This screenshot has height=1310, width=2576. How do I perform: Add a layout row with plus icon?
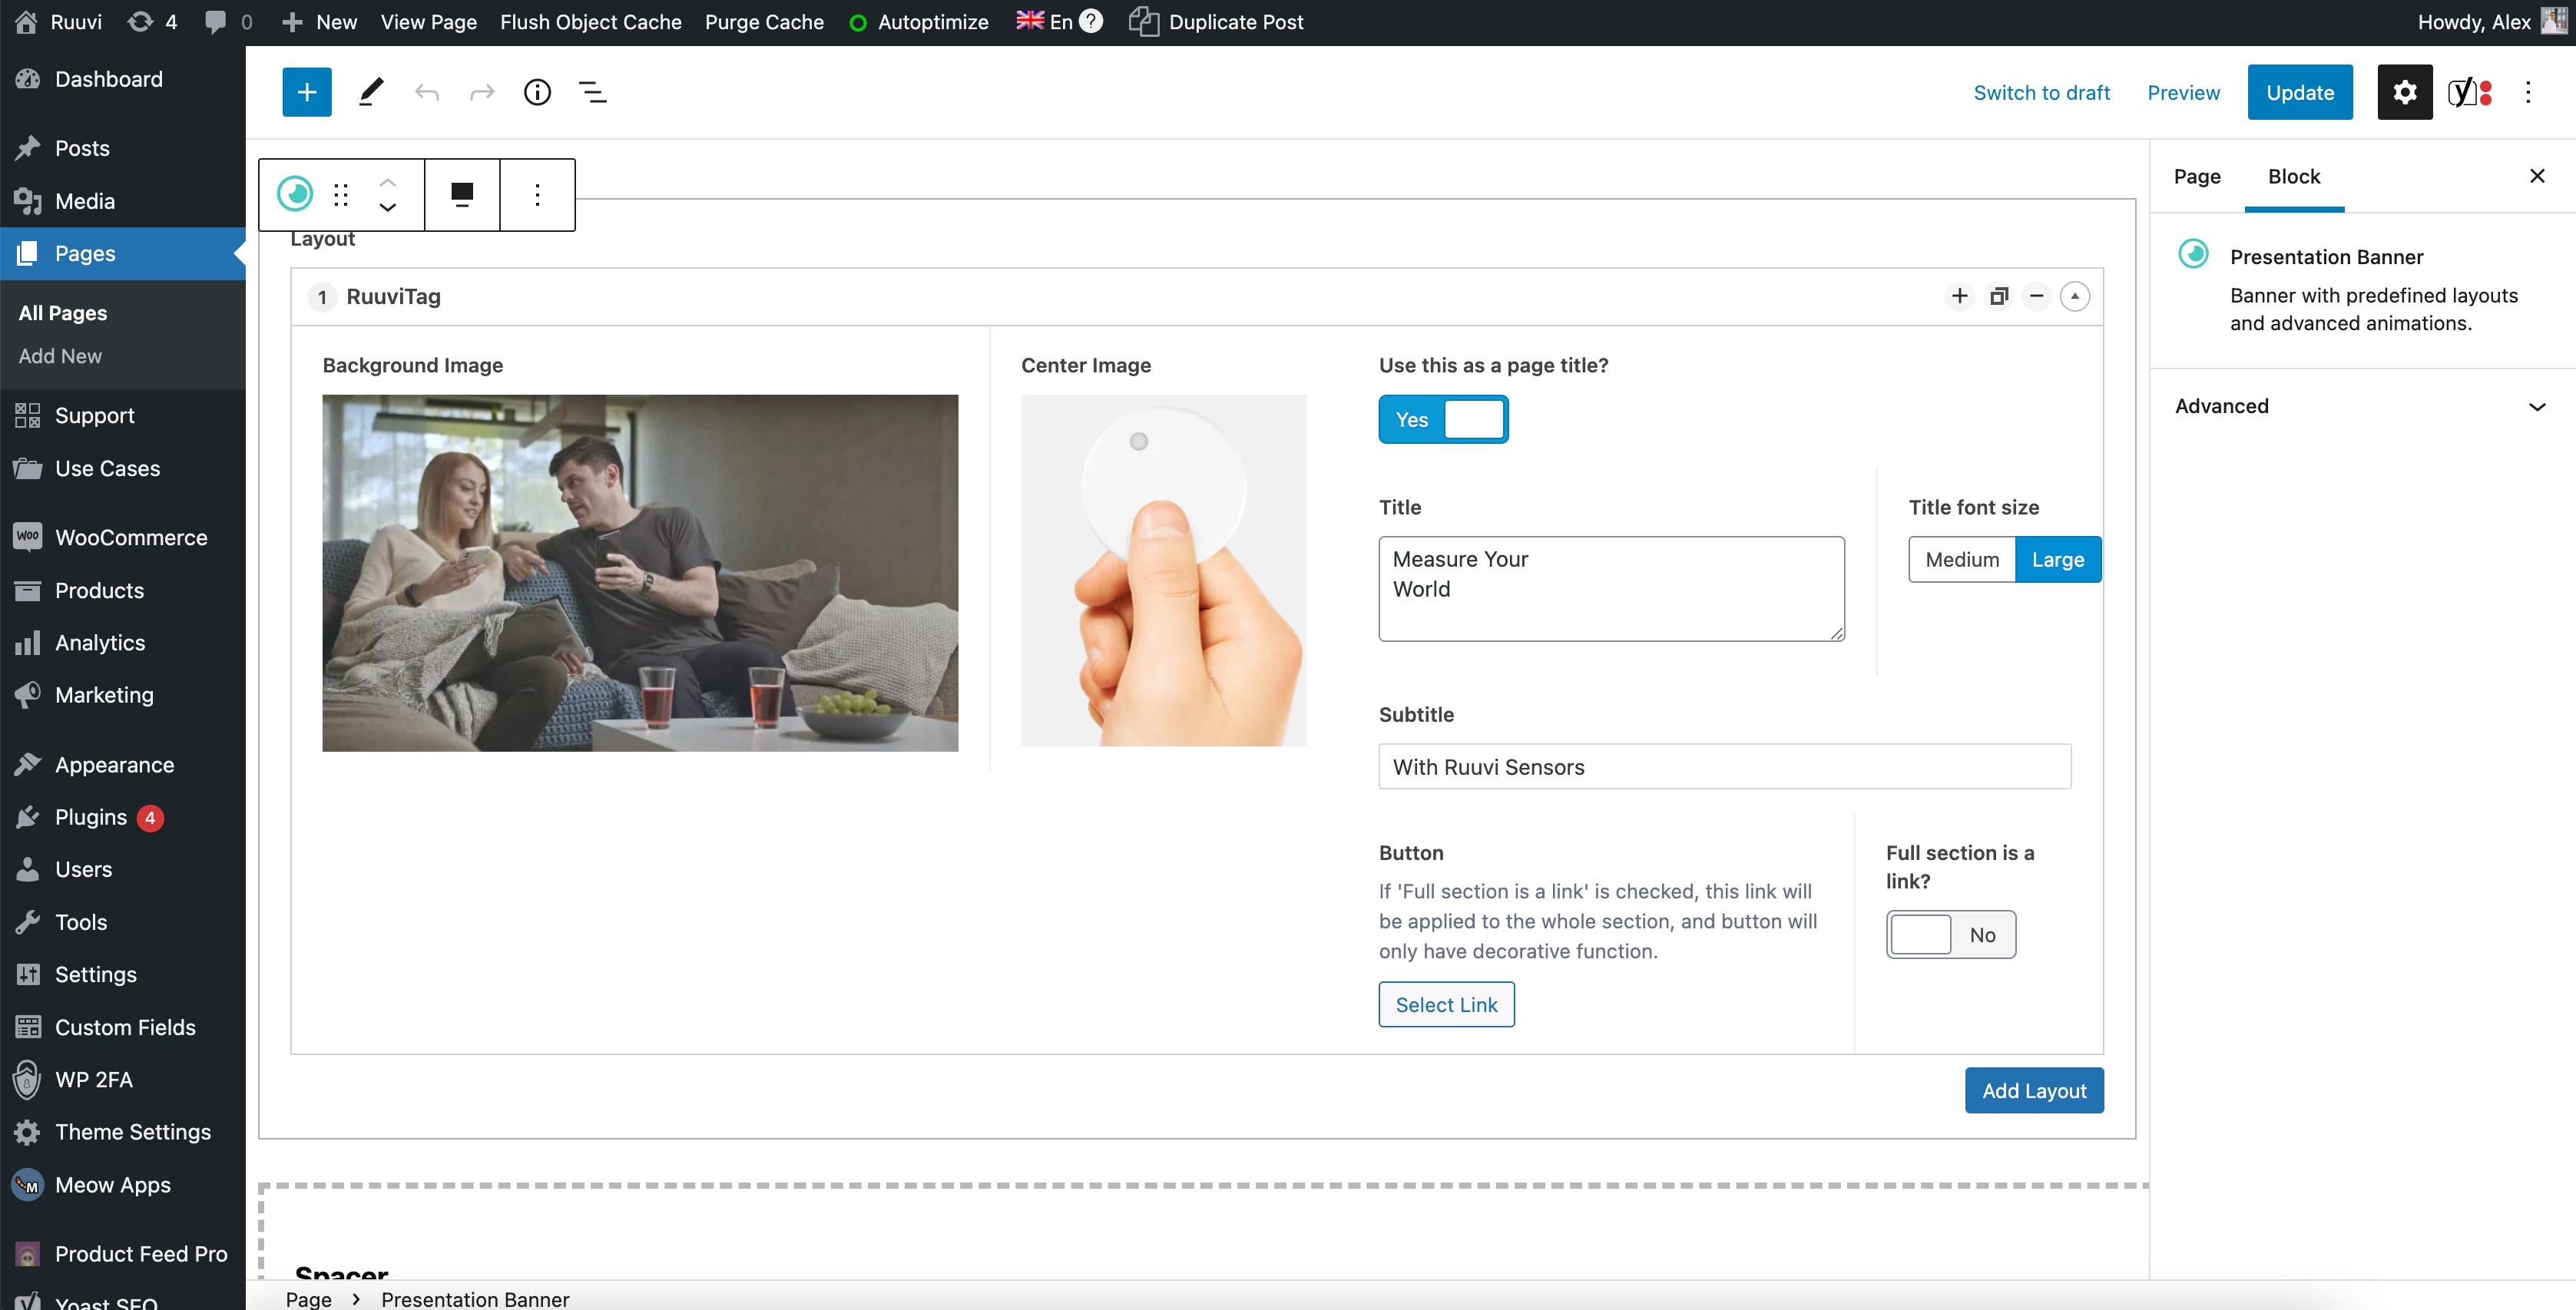1959,296
